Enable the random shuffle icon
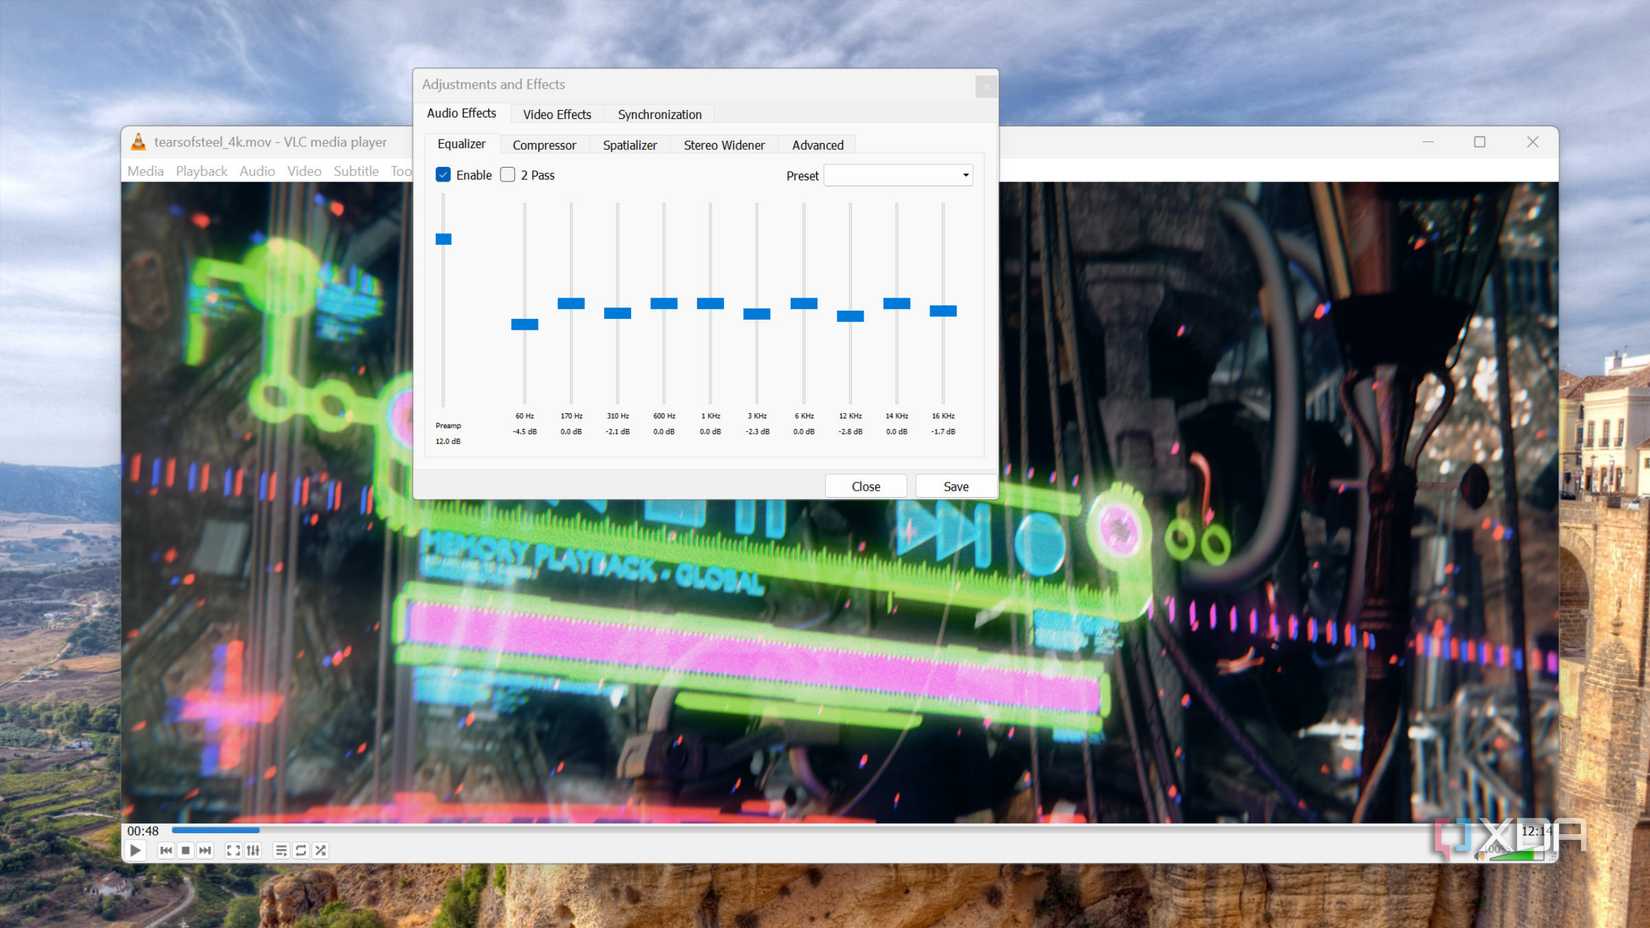Image resolution: width=1650 pixels, height=928 pixels. pyautogui.click(x=321, y=850)
